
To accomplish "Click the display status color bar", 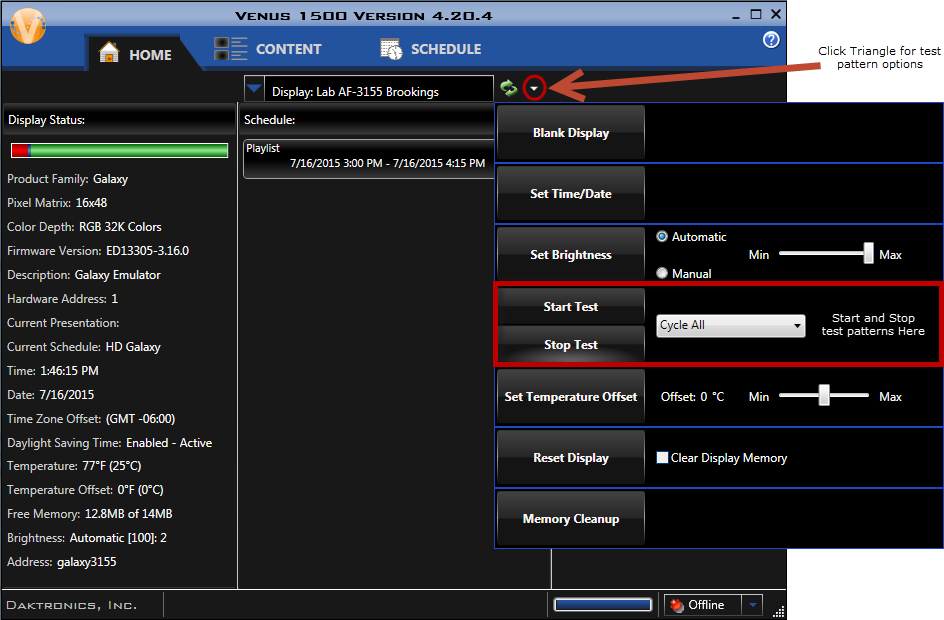I will [x=119, y=150].
